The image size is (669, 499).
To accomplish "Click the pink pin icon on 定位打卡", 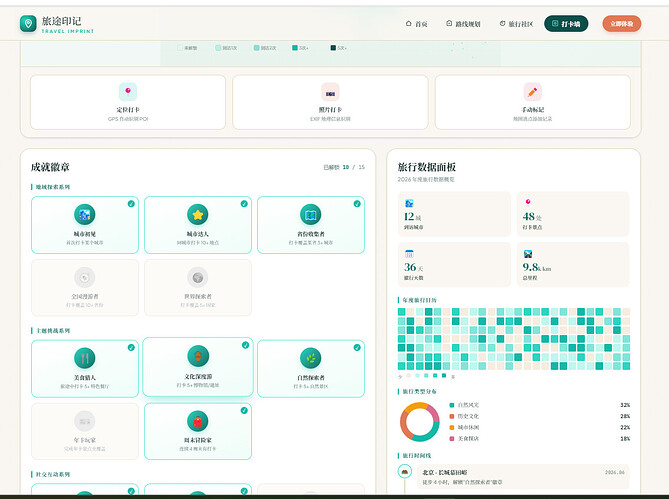I will [x=128, y=92].
